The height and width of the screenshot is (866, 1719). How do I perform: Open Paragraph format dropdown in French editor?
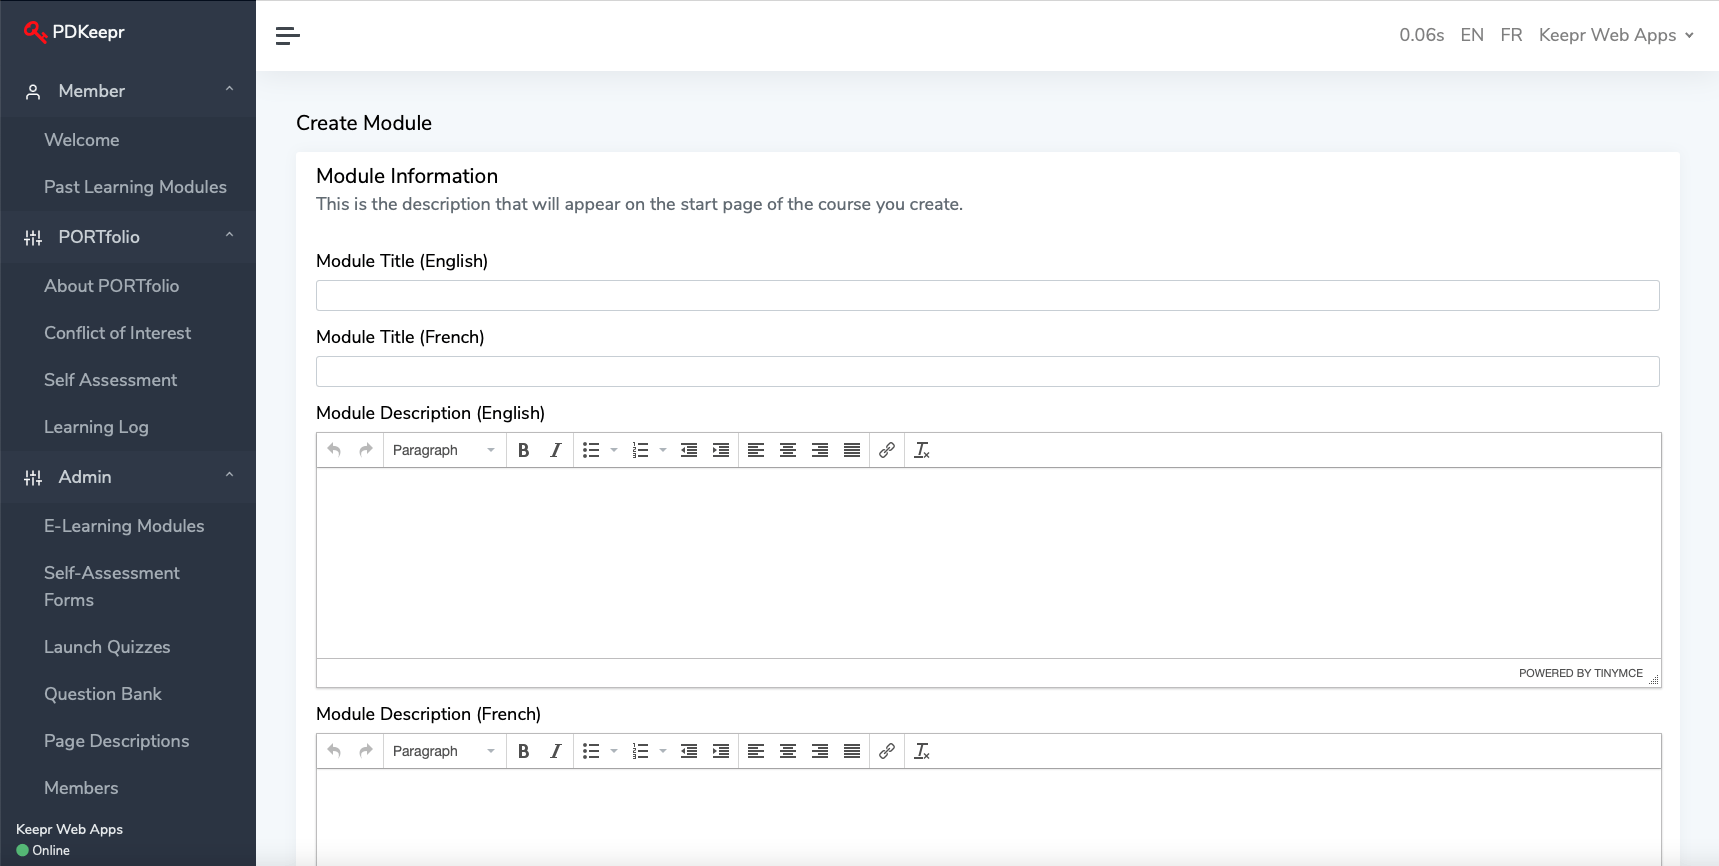[x=443, y=751]
